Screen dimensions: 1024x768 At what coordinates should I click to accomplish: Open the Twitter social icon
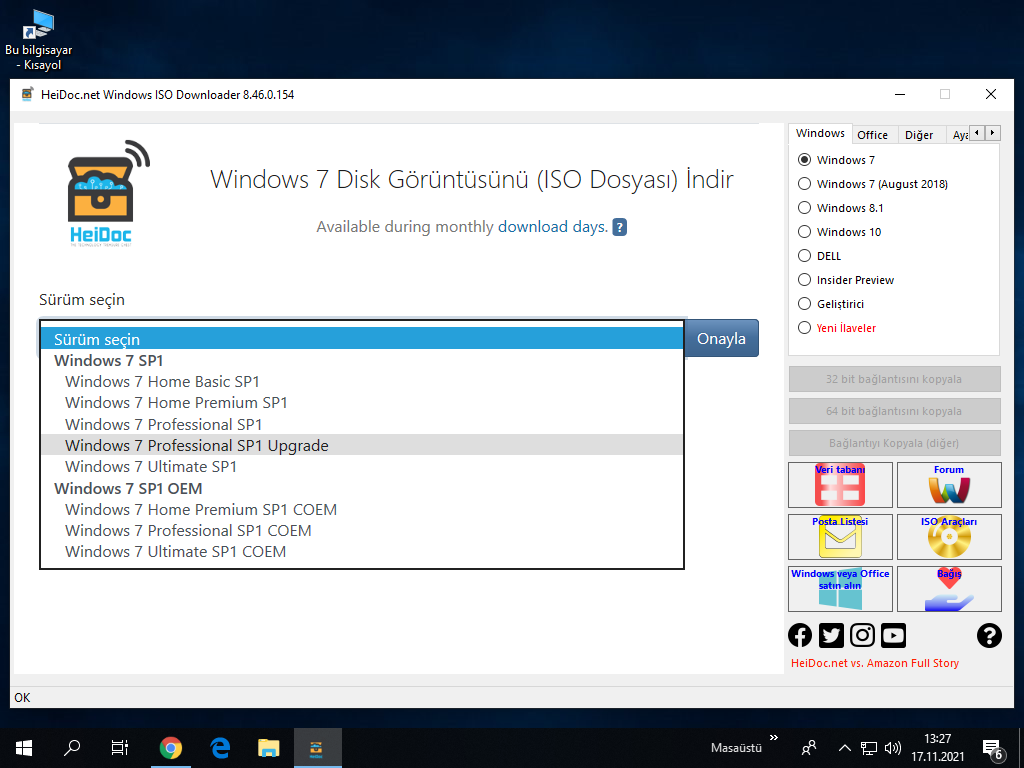831,635
